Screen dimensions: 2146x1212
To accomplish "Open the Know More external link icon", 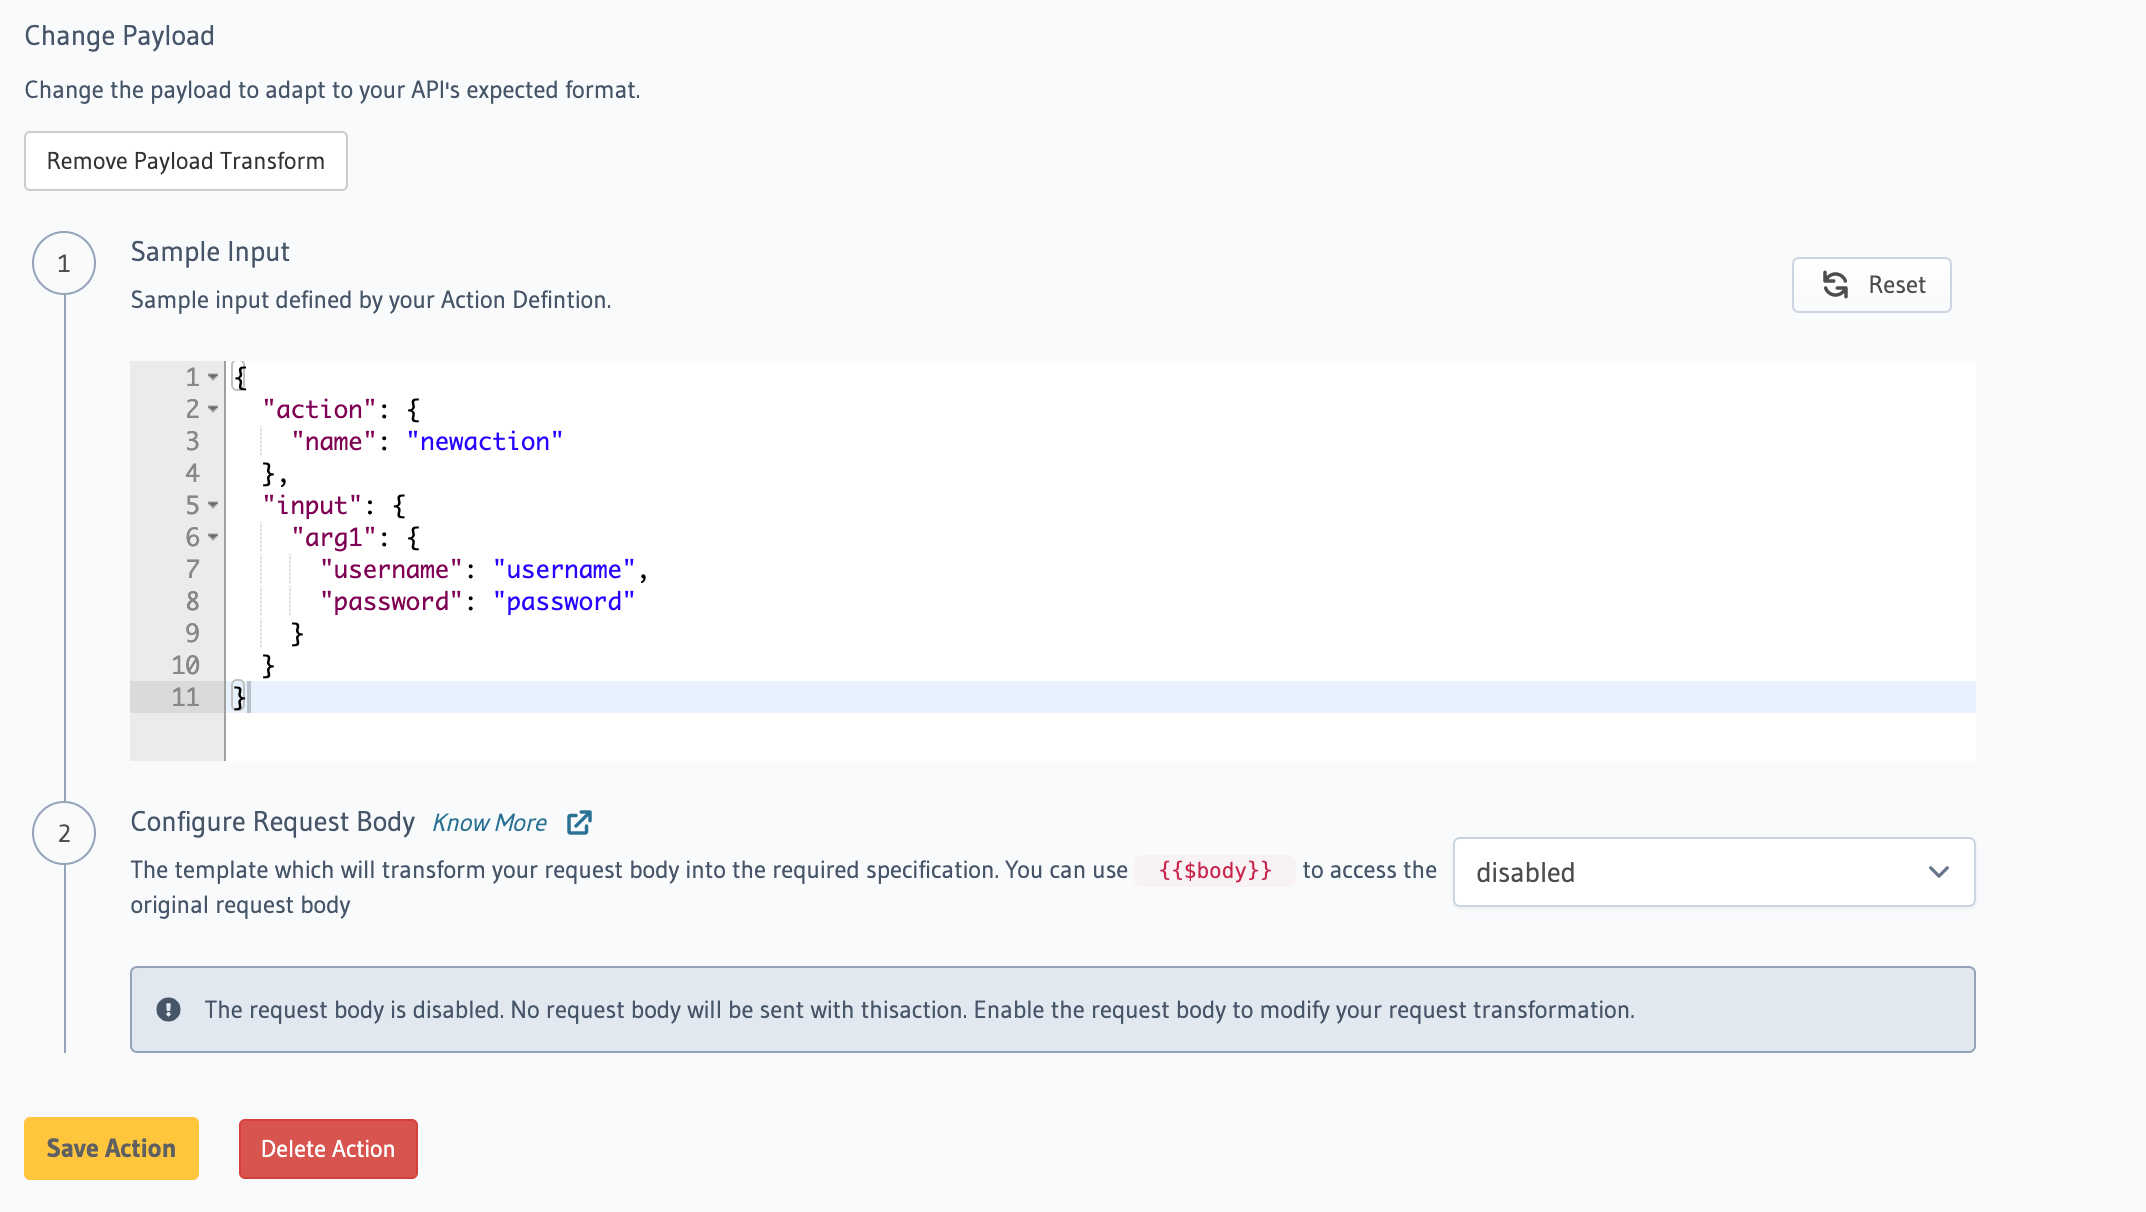I will tap(579, 822).
